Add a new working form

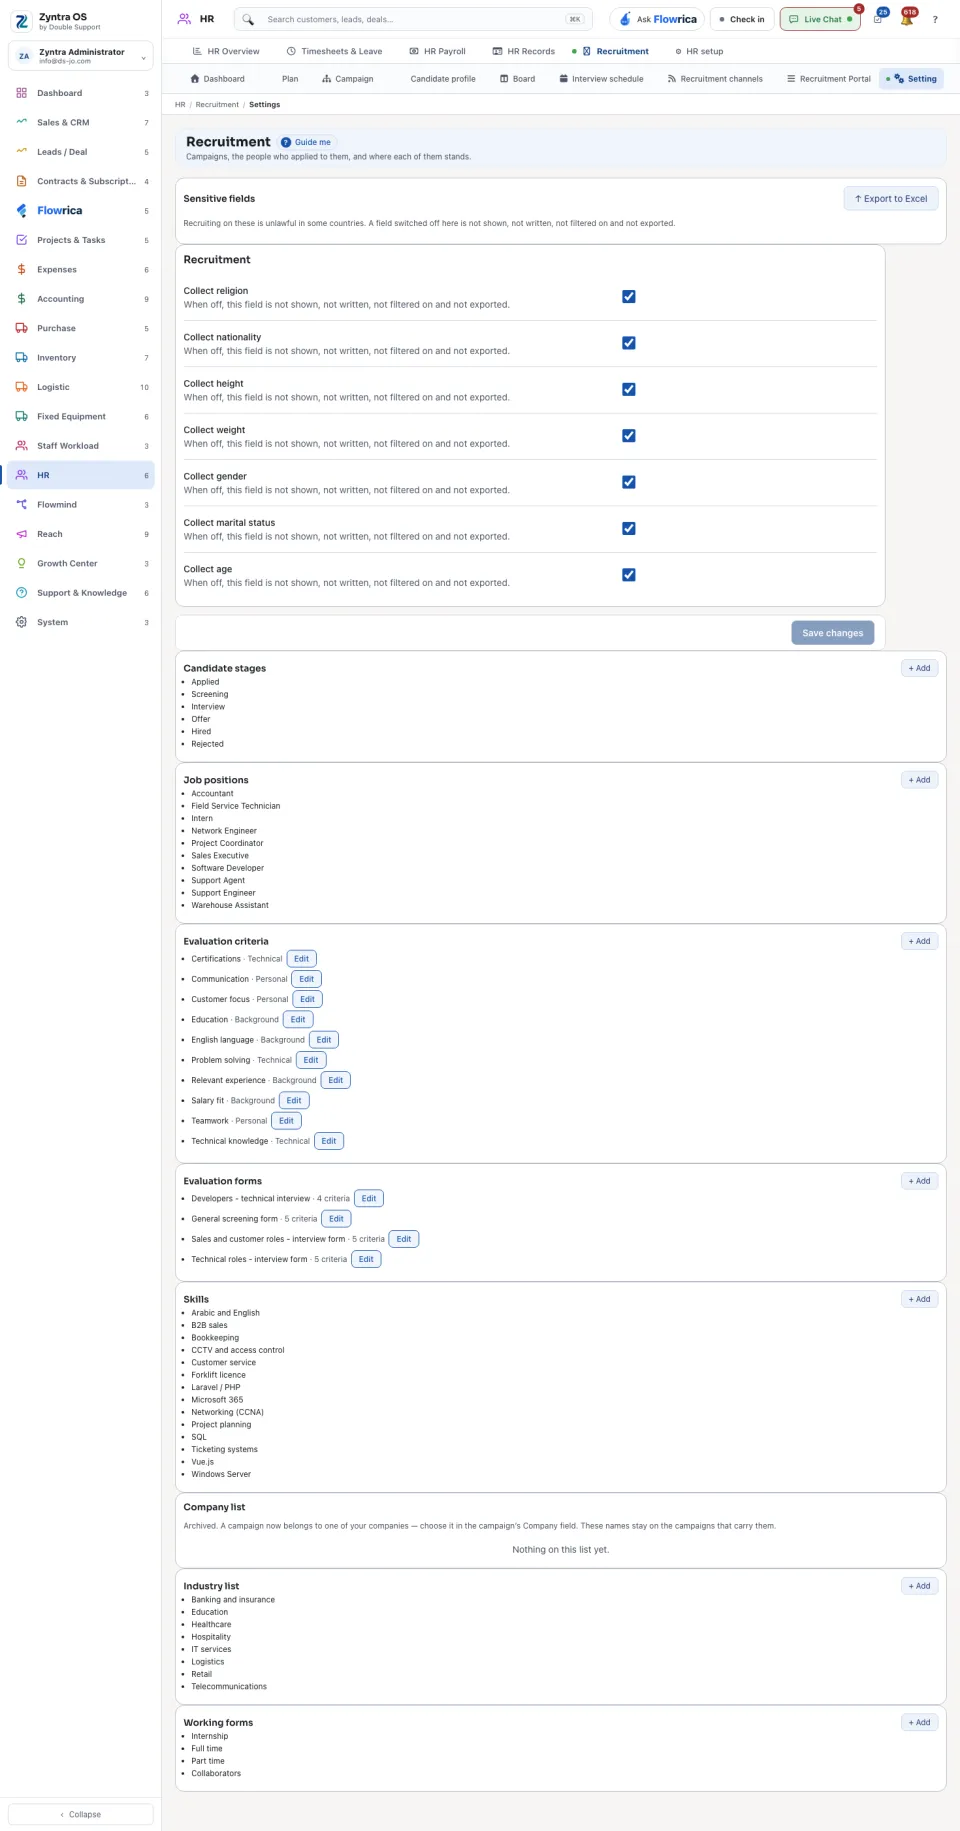920,1722
